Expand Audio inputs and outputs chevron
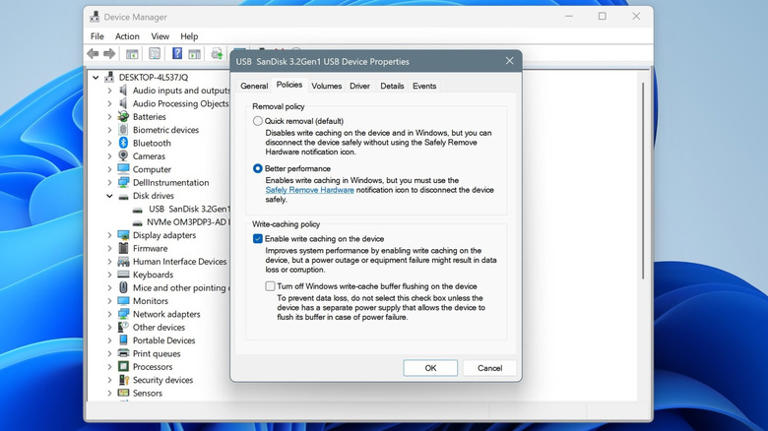Image resolution: width=768 pixels, height=431 pixels. (x=110, y=91)
